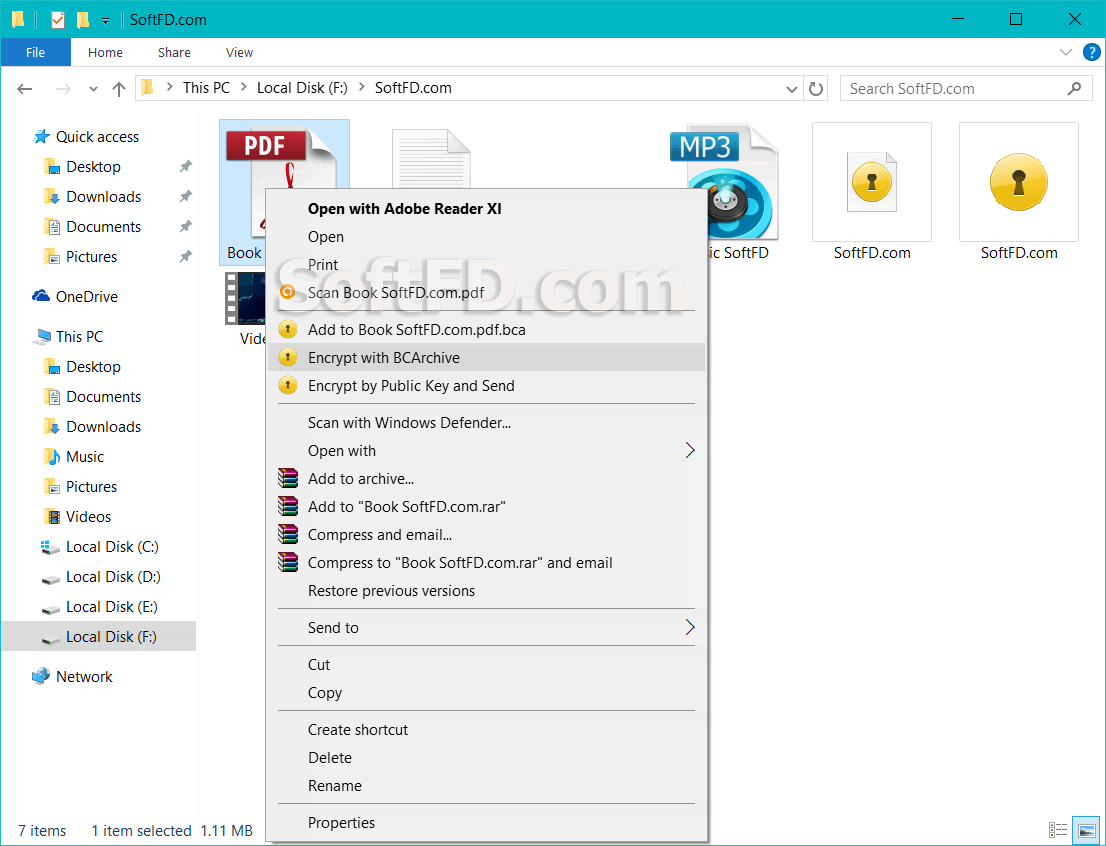Open pinned Desktop under Quick access
1106x846 pixels.
pyautogui.click(x=93, y=167)
